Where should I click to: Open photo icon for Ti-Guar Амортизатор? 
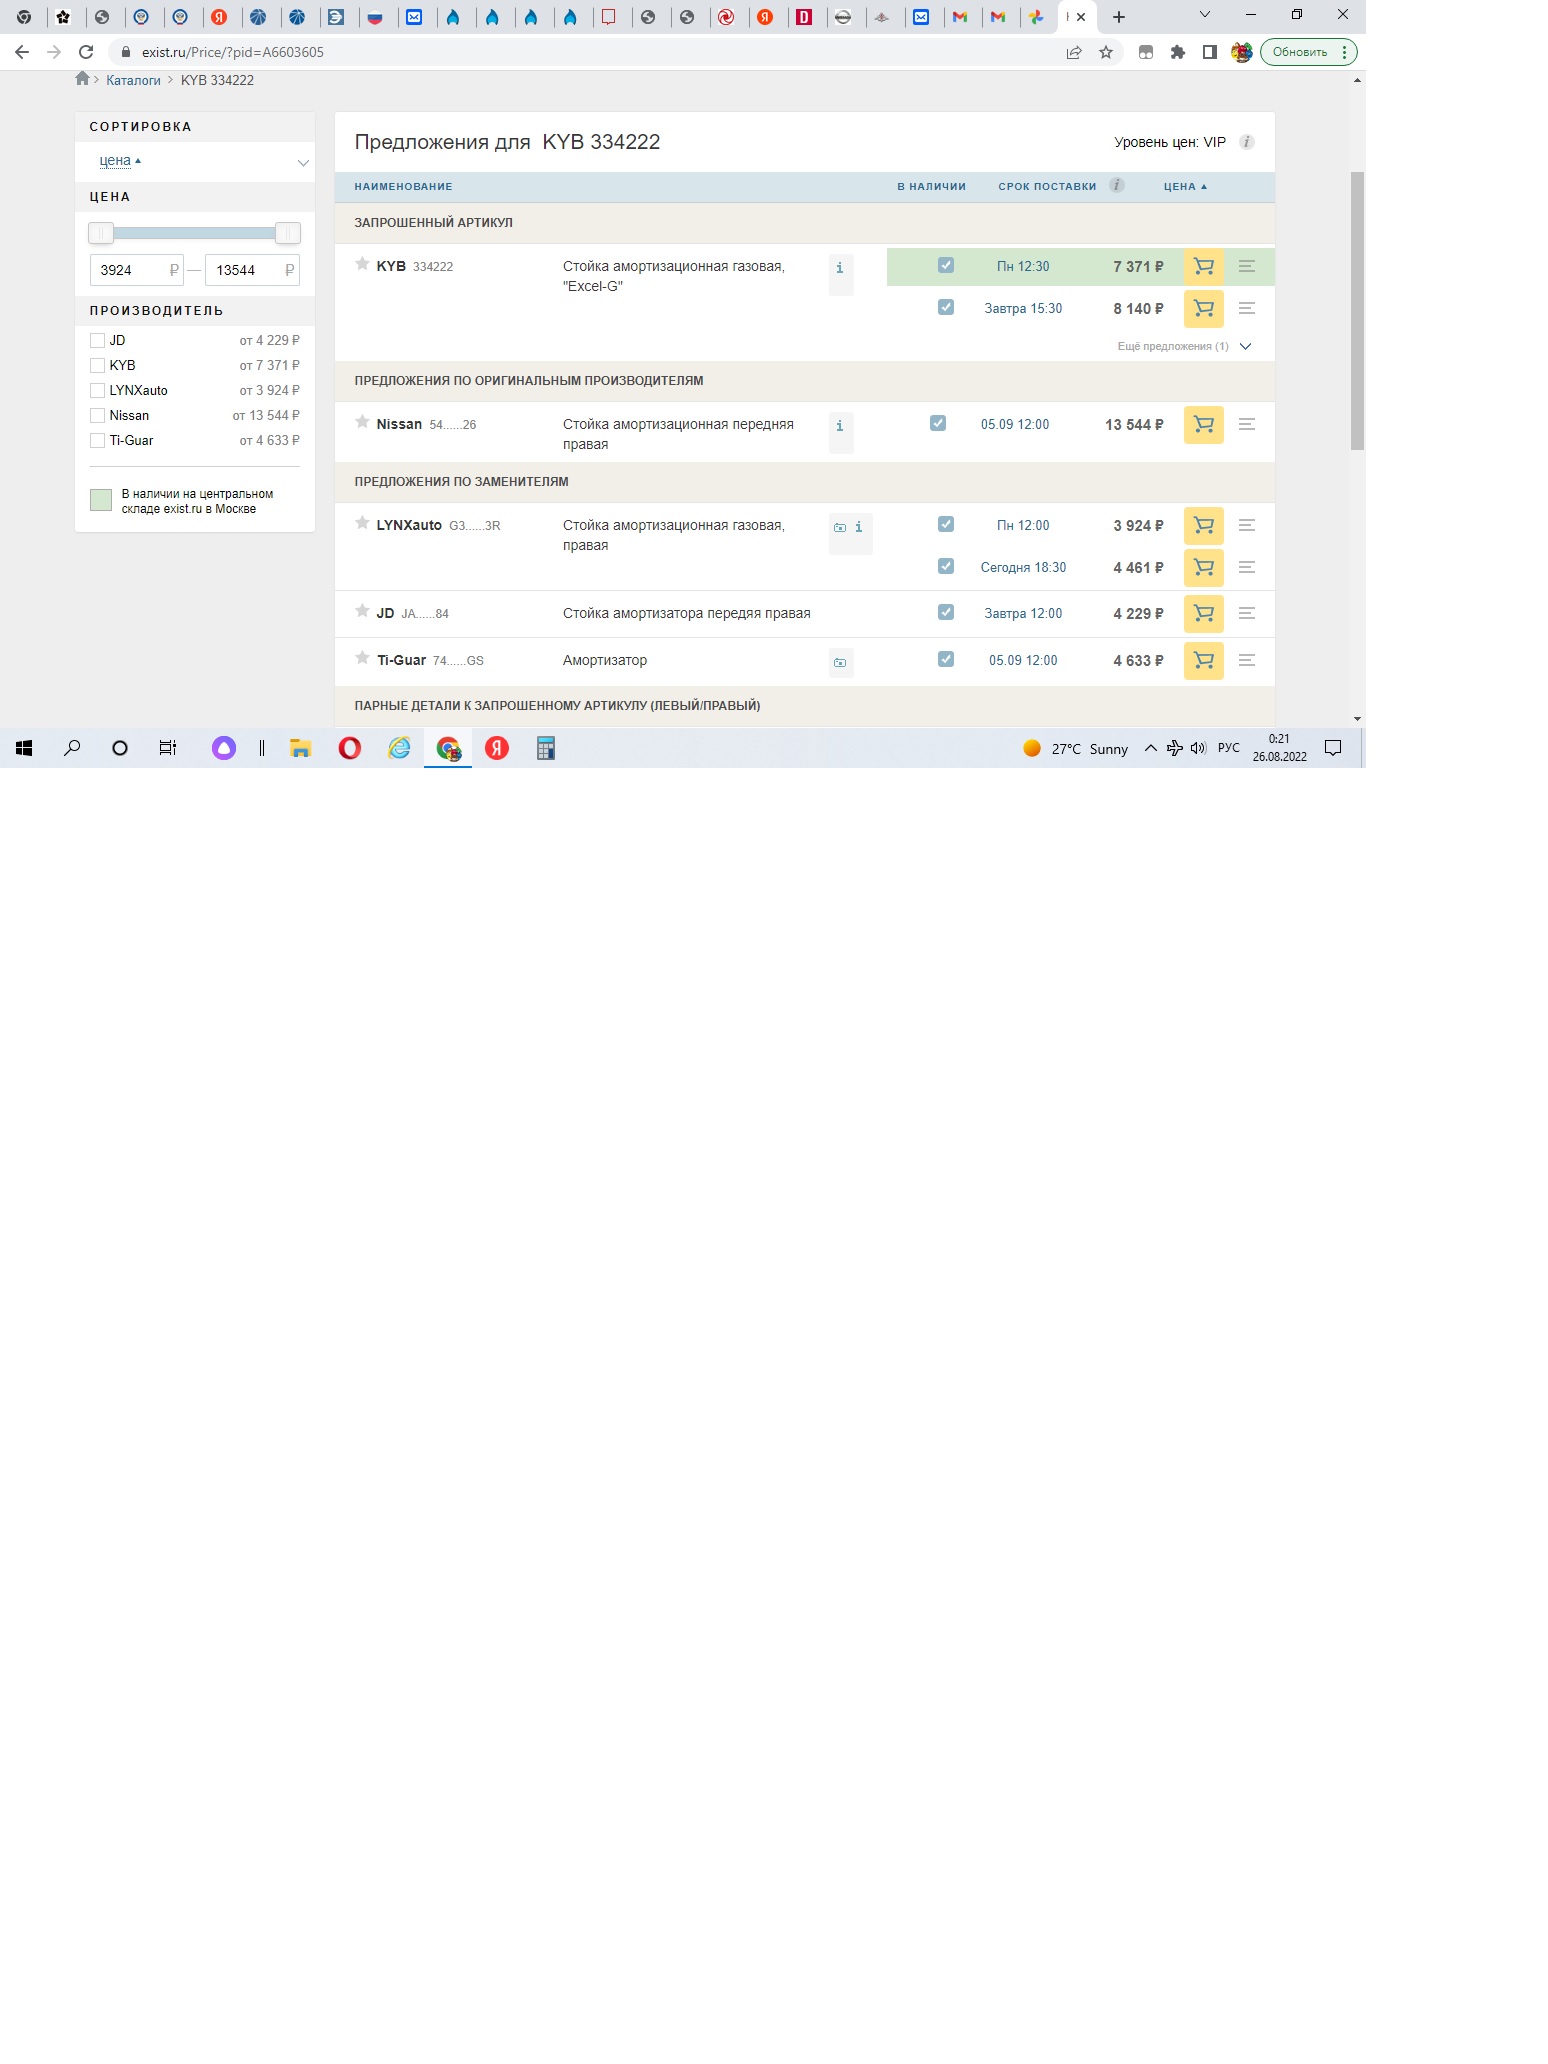840,662
